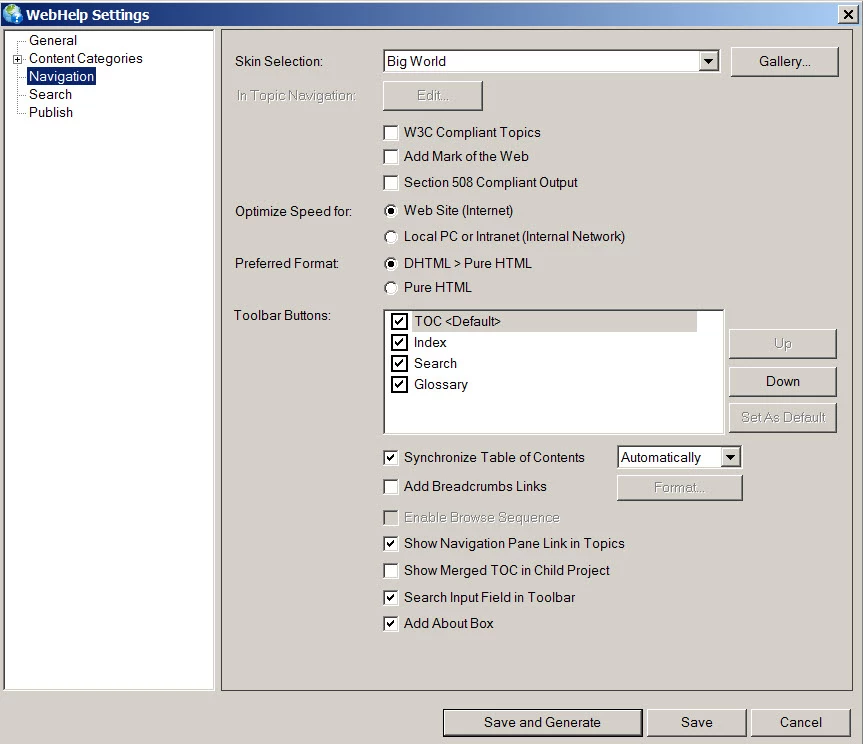
Task: Enable W3C Compliant Topics
Action: pos(391,133)
